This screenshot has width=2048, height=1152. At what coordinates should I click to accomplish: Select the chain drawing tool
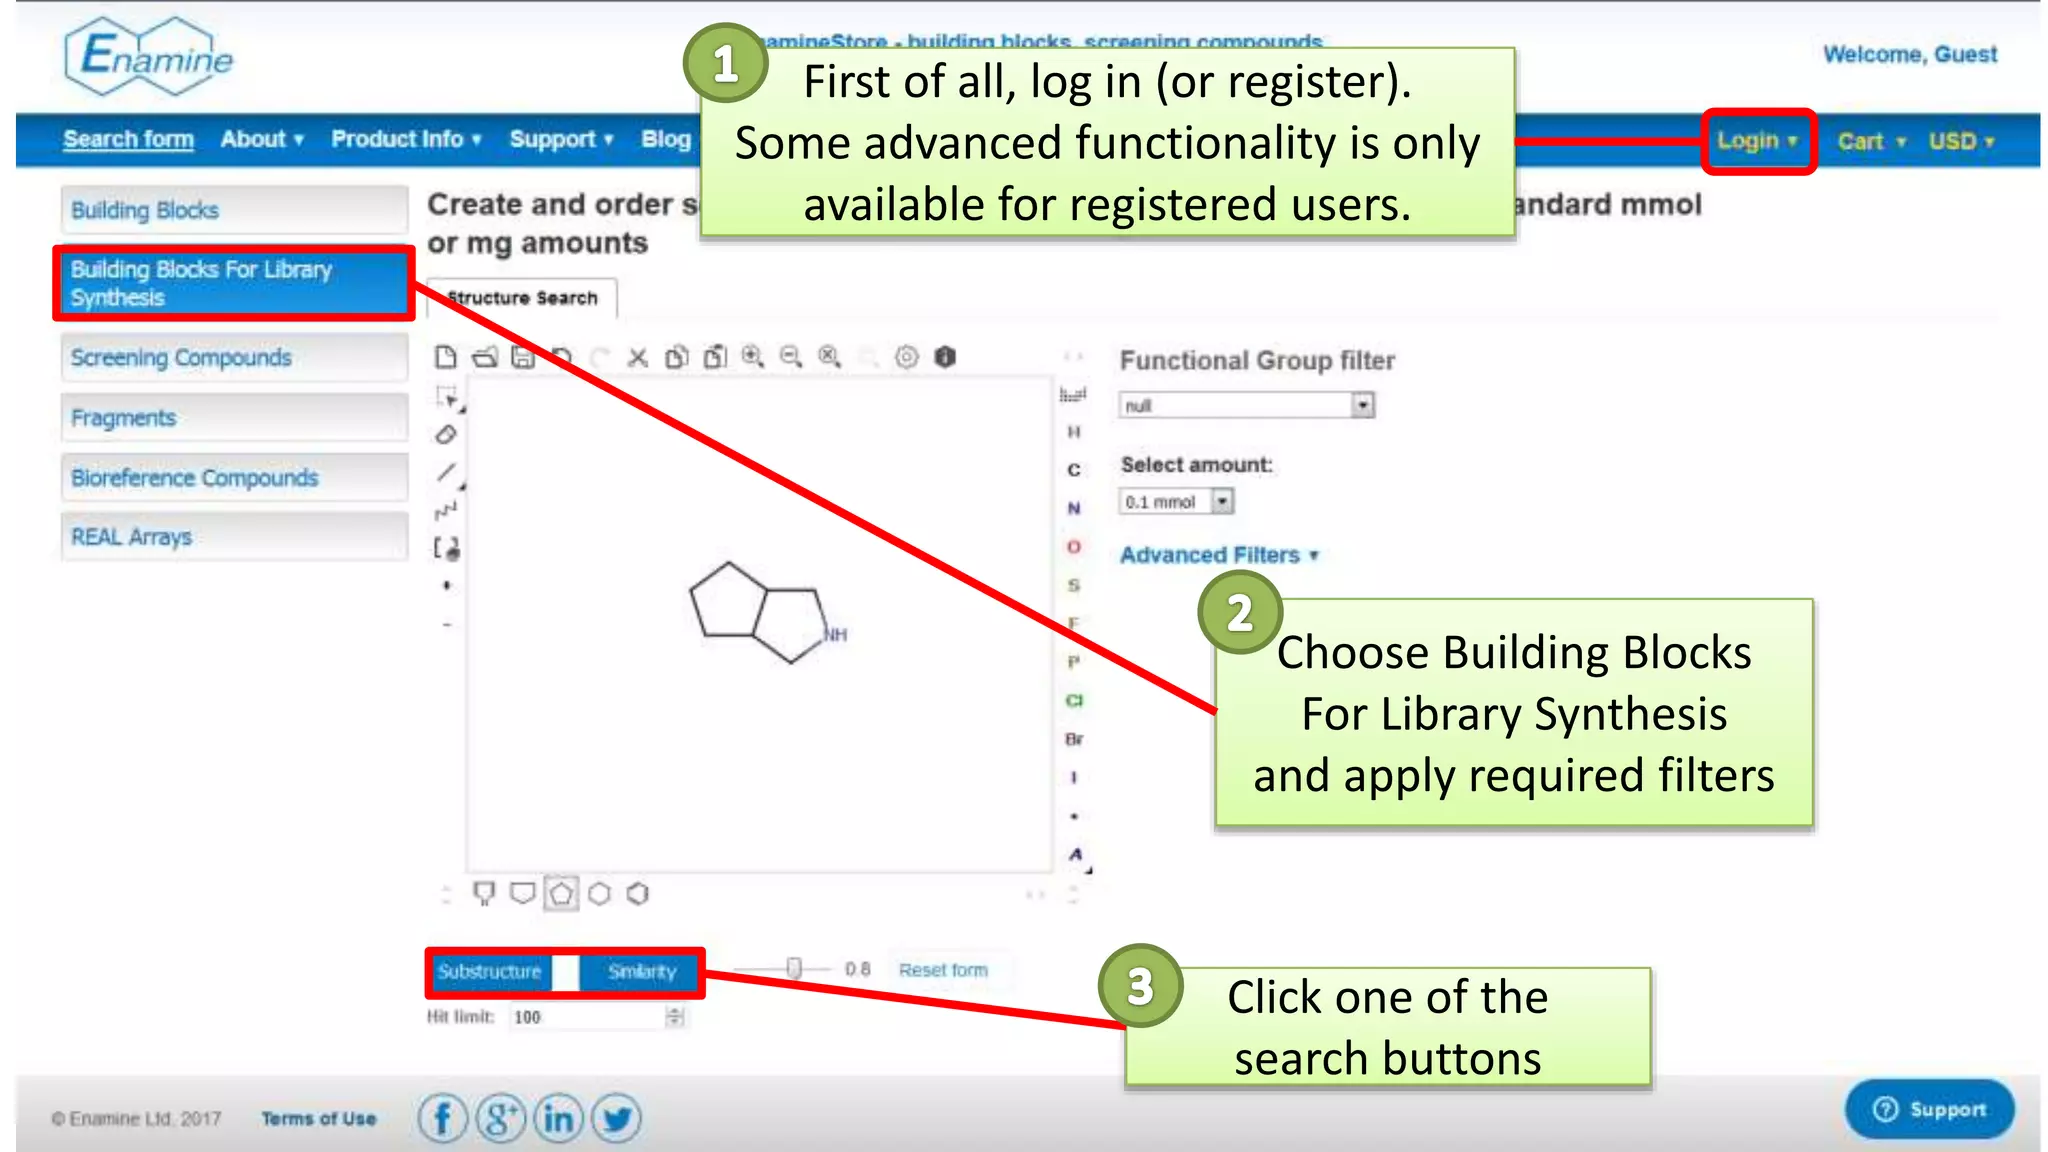446,511
